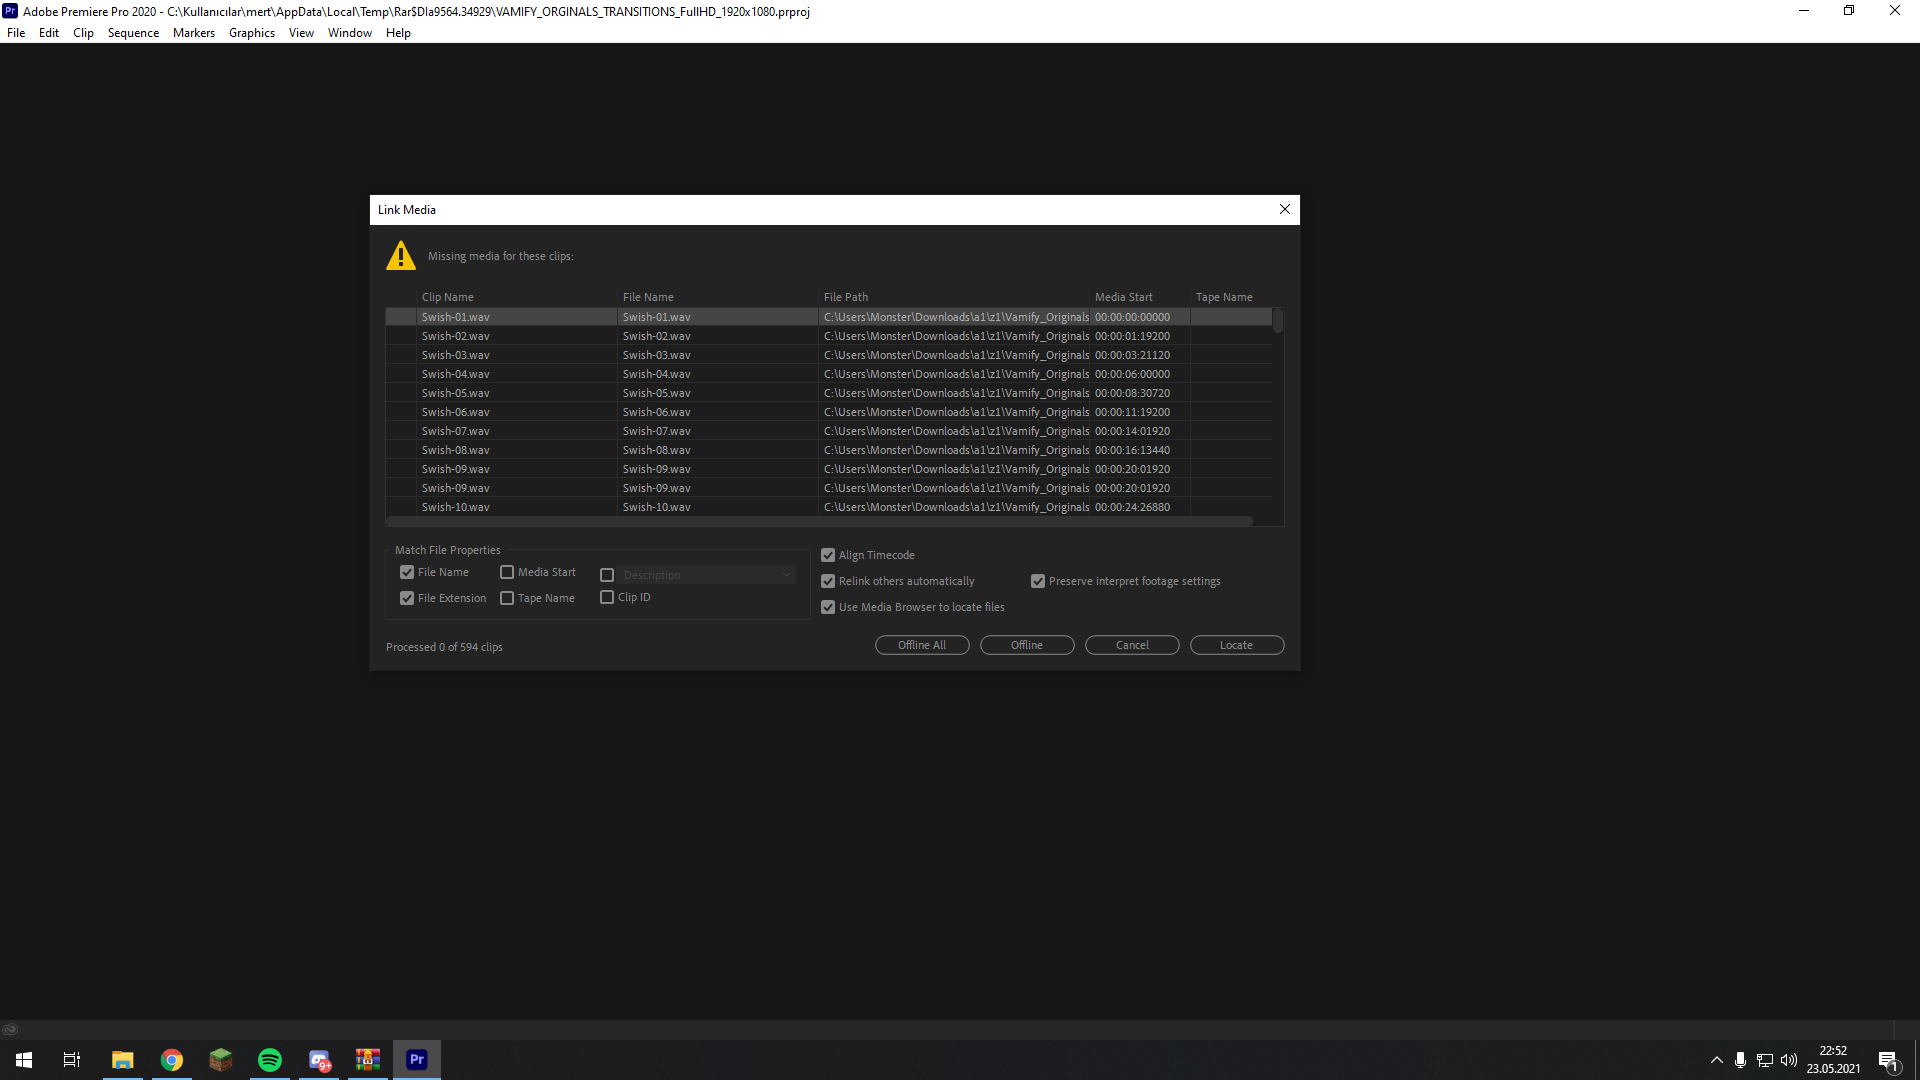The width and height of the screenshot is (1920, 1080).
Task: Click the Creative Cloud status icon at the bottom left
Action: tap(10, 1029)
